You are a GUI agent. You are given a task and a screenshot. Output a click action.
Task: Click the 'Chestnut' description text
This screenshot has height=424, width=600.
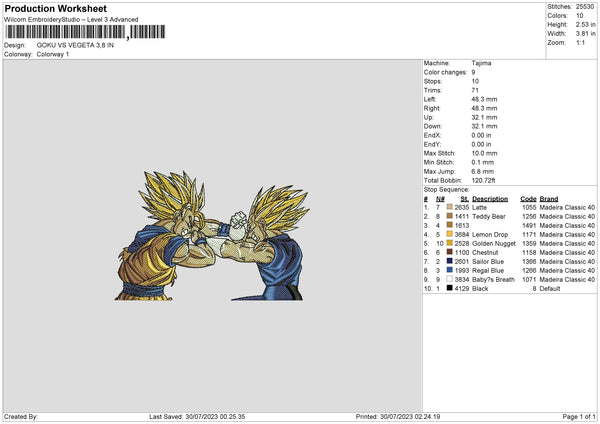[x=485, y=253]
